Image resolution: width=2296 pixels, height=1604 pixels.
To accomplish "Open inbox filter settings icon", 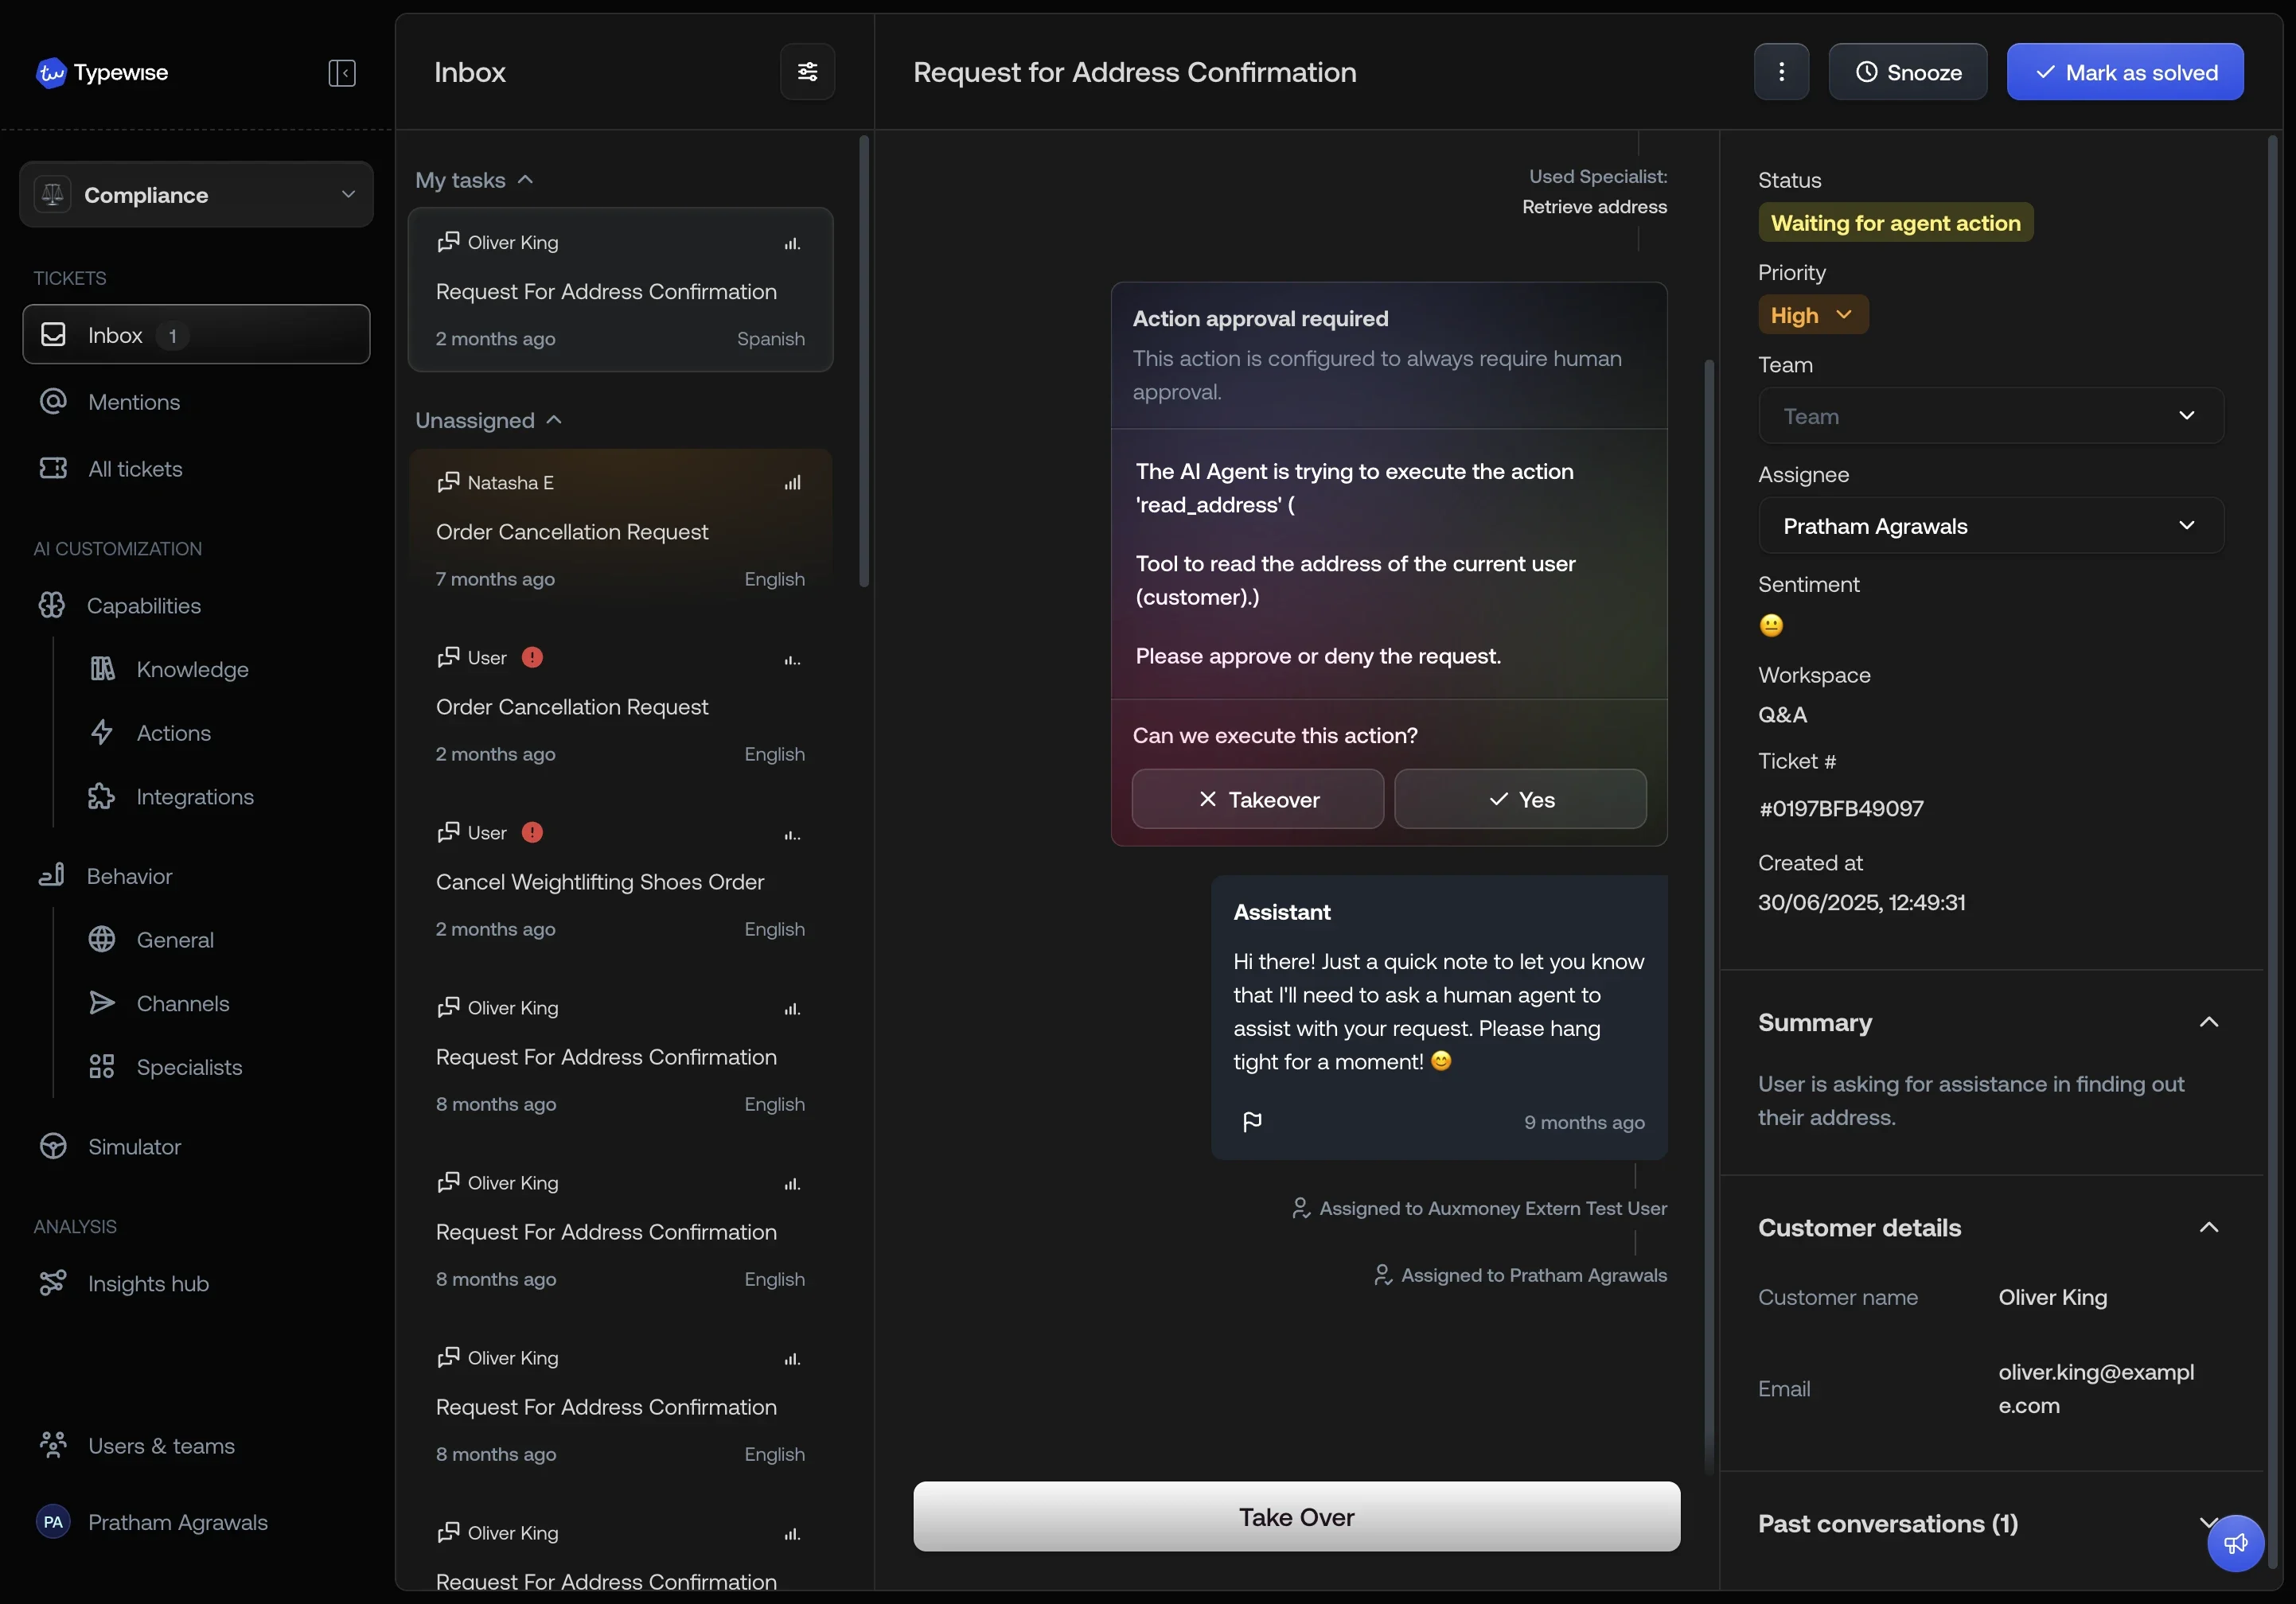I will pos(807,72).
